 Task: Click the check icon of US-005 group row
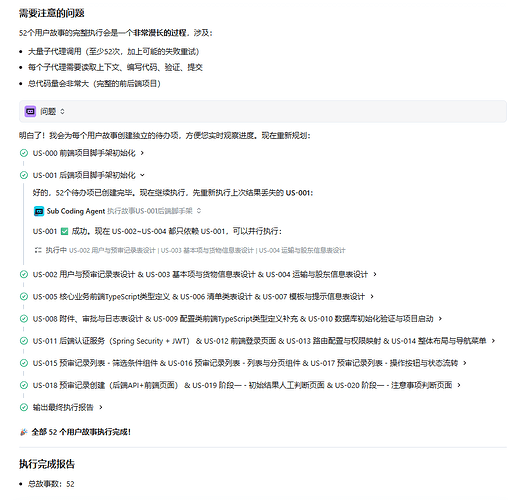pyautogui.click(x=24, y=296)
